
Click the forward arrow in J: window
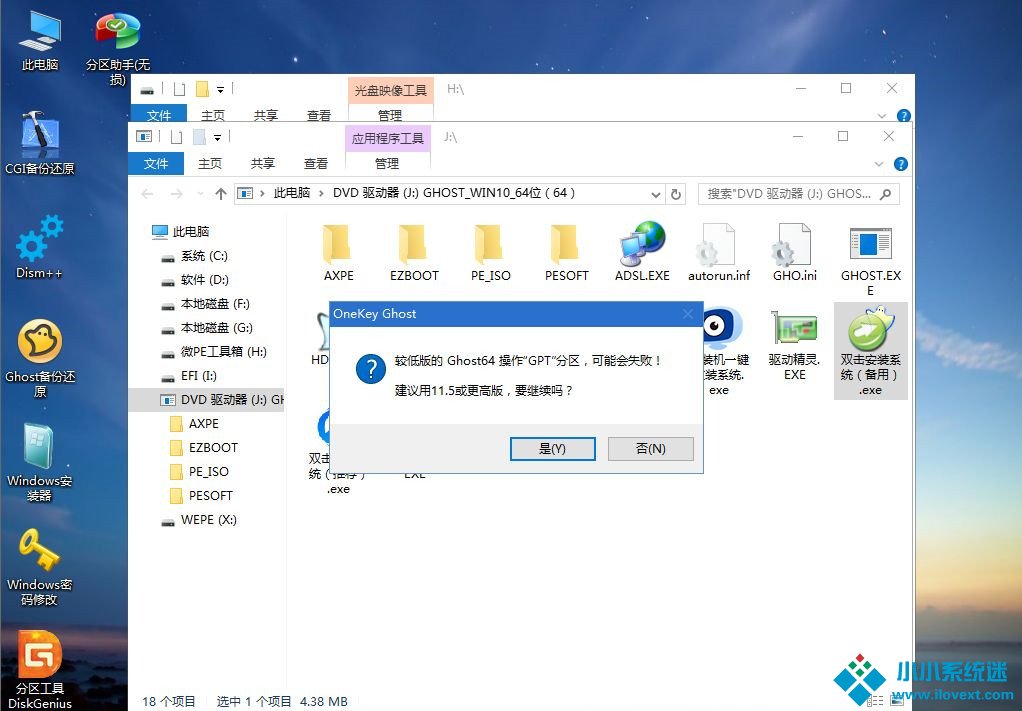click(x=177, y=194)
